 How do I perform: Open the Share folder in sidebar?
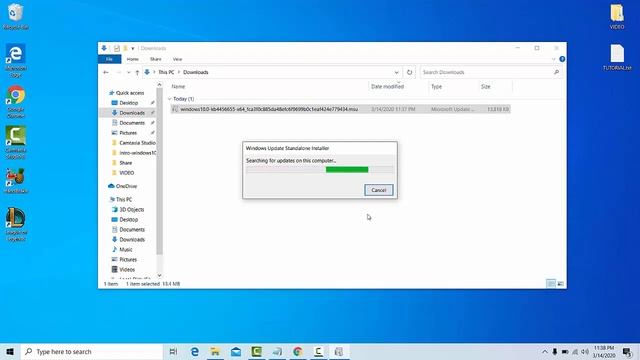125,163
